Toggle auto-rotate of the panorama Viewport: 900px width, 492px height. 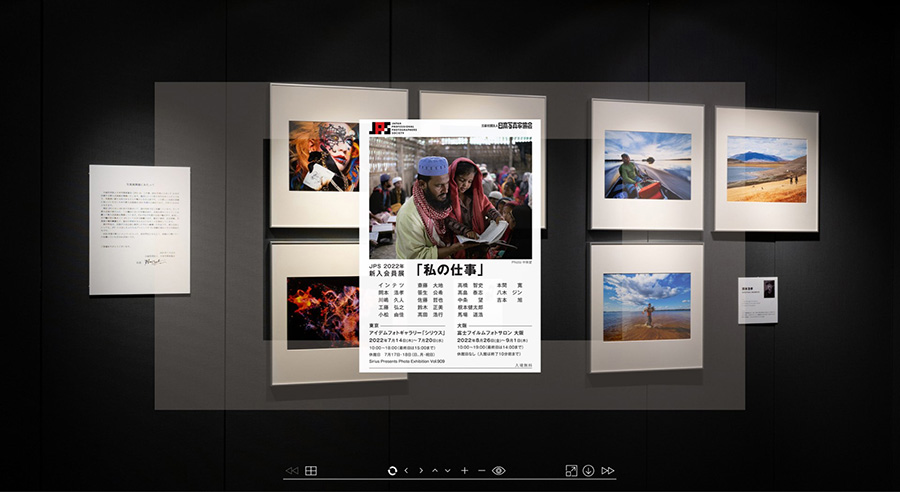pyautogui.click(x=392, y=470)
